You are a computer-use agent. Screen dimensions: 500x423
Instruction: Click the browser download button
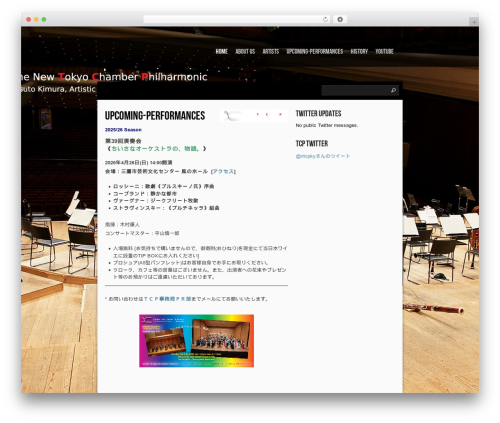pyautogui.click(x=340, y=19)
